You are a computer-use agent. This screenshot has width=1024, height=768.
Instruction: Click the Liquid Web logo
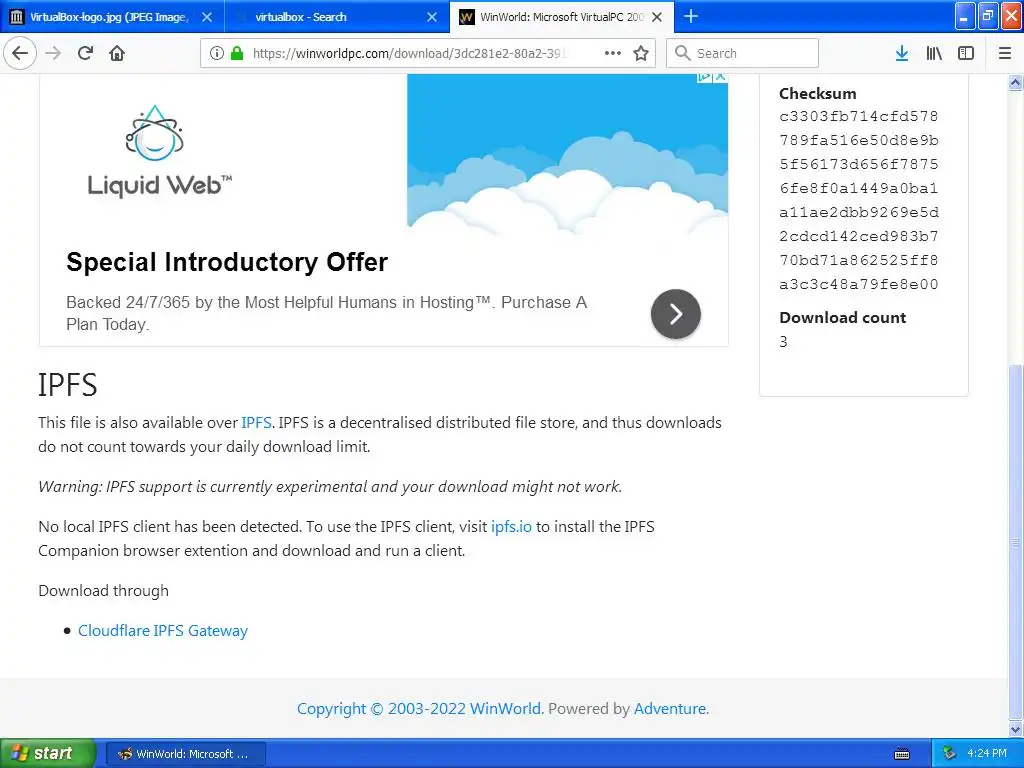tap(160, 151)
